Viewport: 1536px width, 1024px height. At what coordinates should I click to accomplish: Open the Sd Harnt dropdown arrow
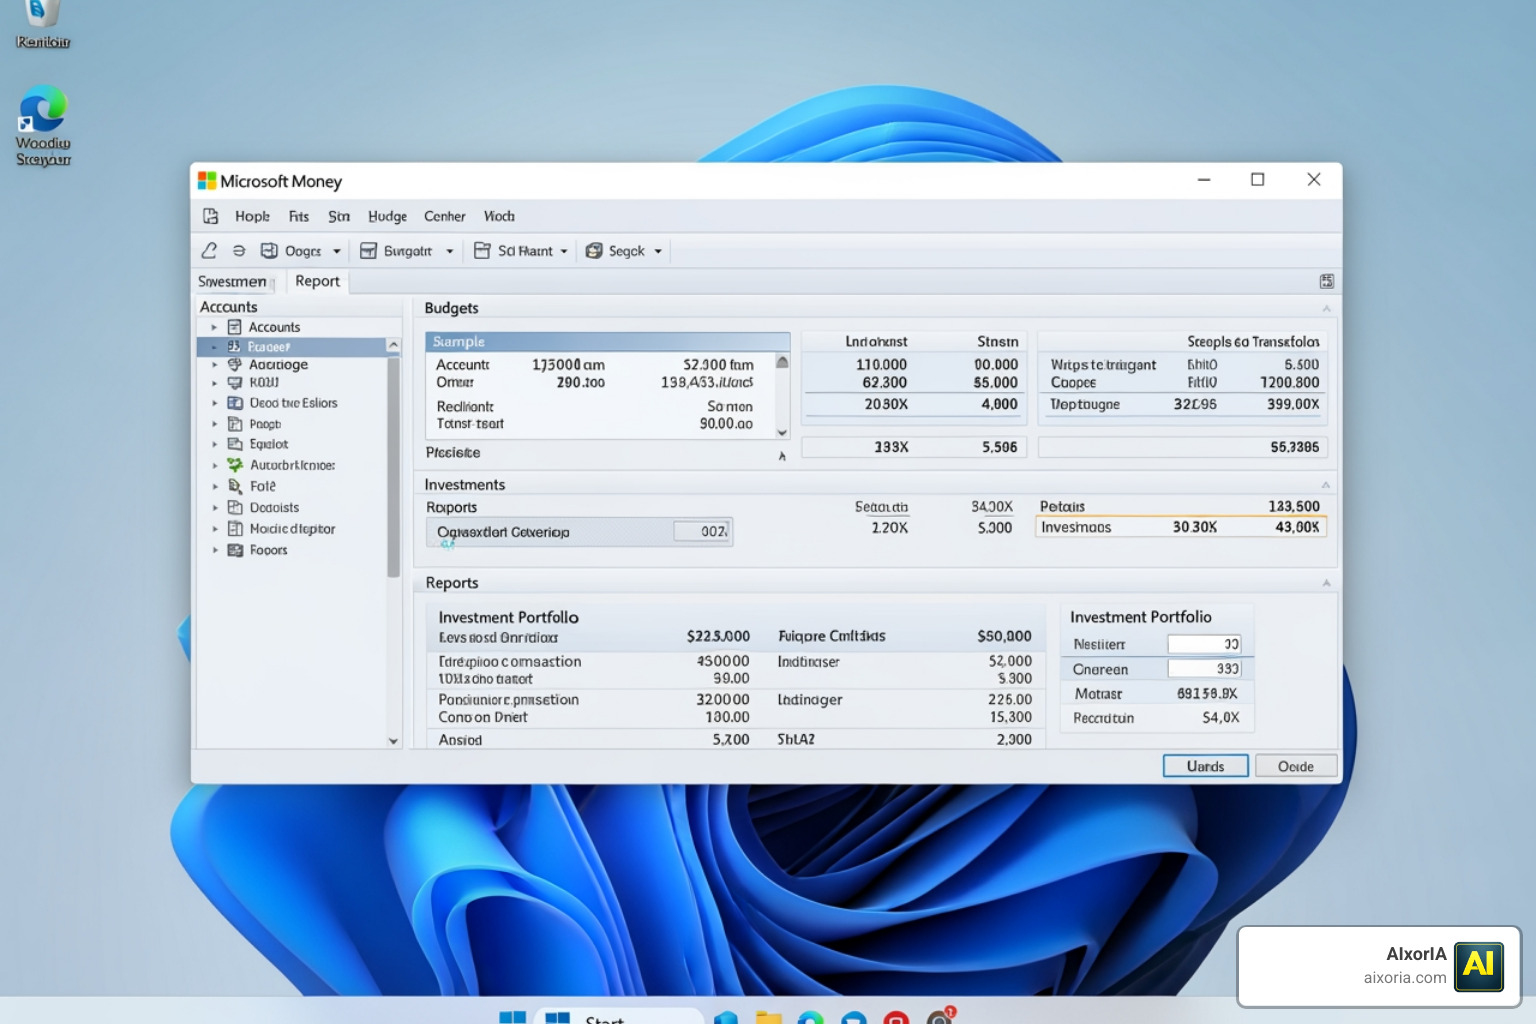(x=564, y=252)
